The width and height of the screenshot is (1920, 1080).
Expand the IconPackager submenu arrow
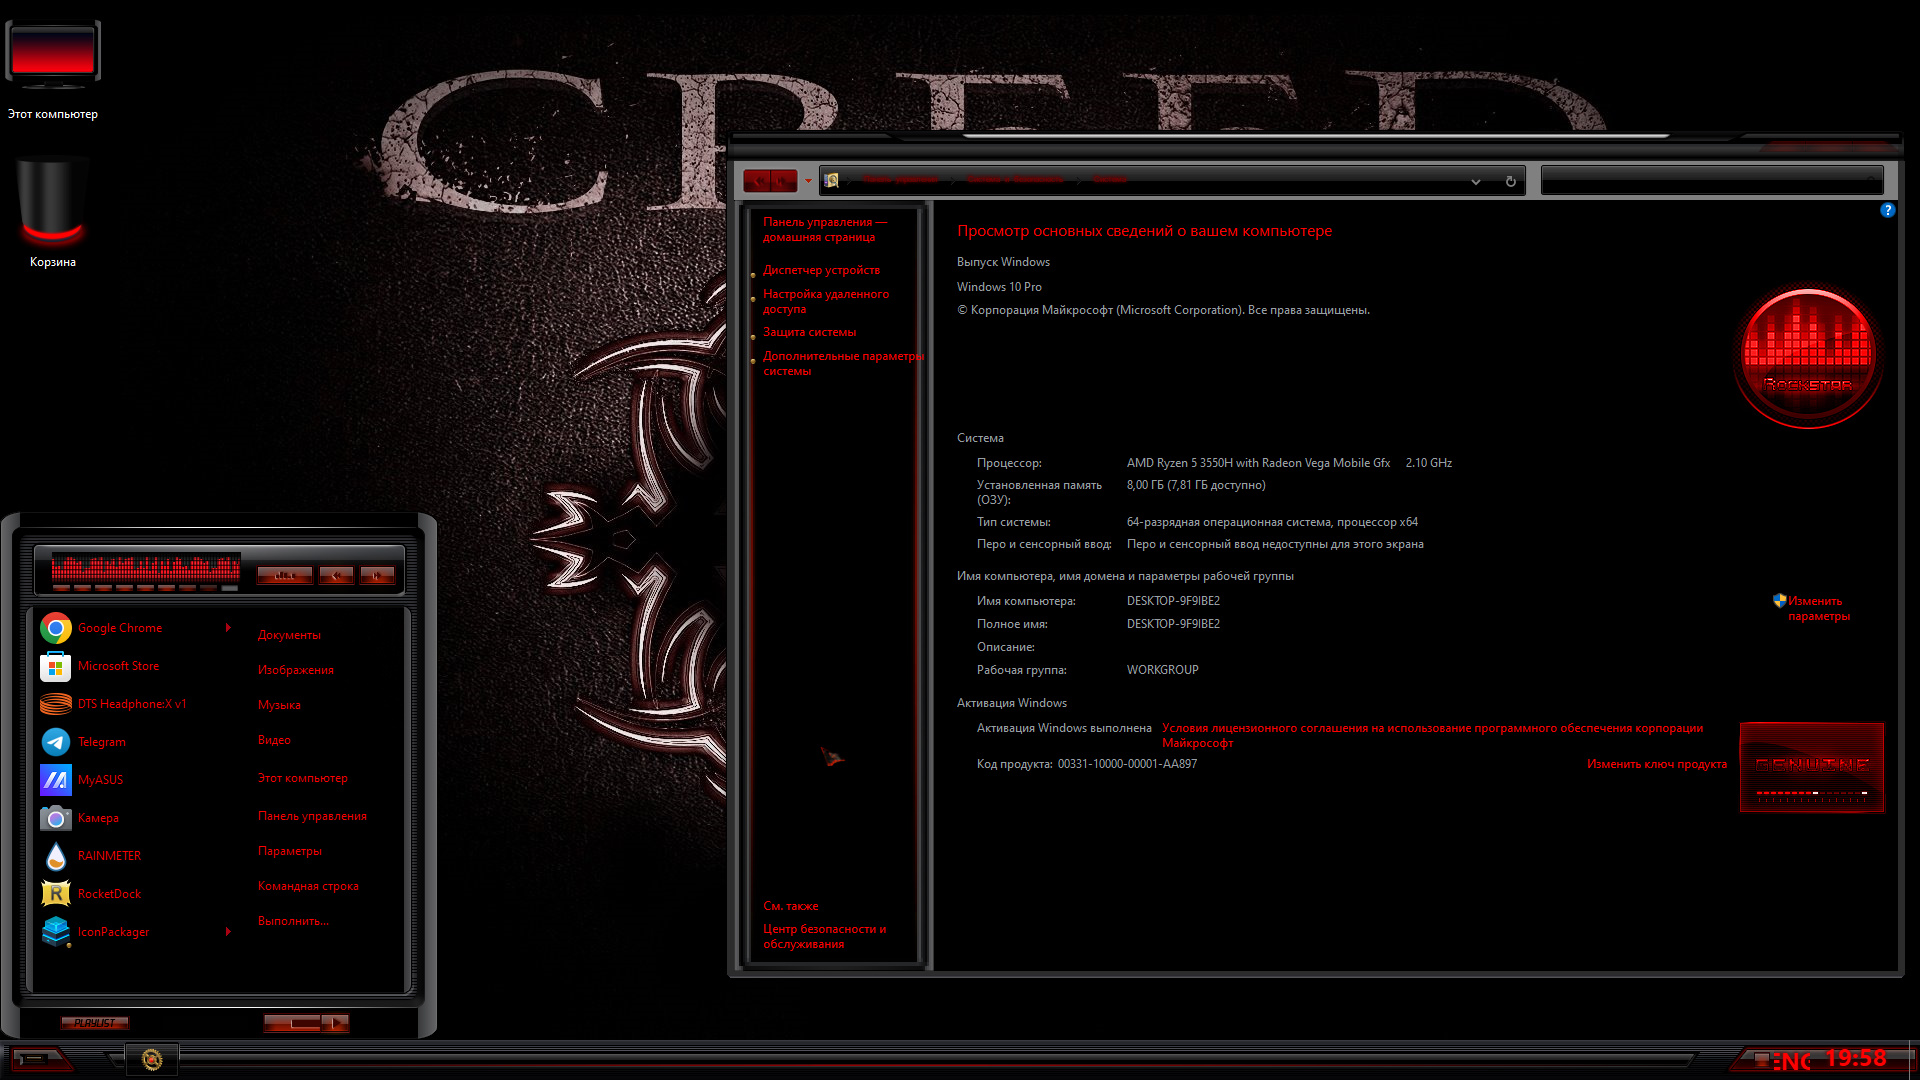tap(228, 932)
